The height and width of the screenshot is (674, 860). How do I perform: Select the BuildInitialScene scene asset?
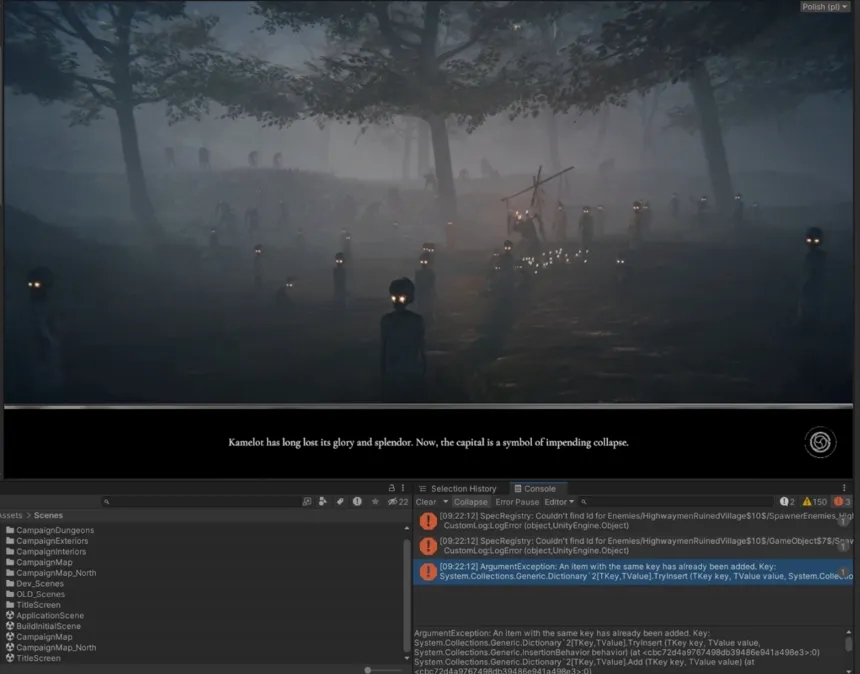pos(43,626)
